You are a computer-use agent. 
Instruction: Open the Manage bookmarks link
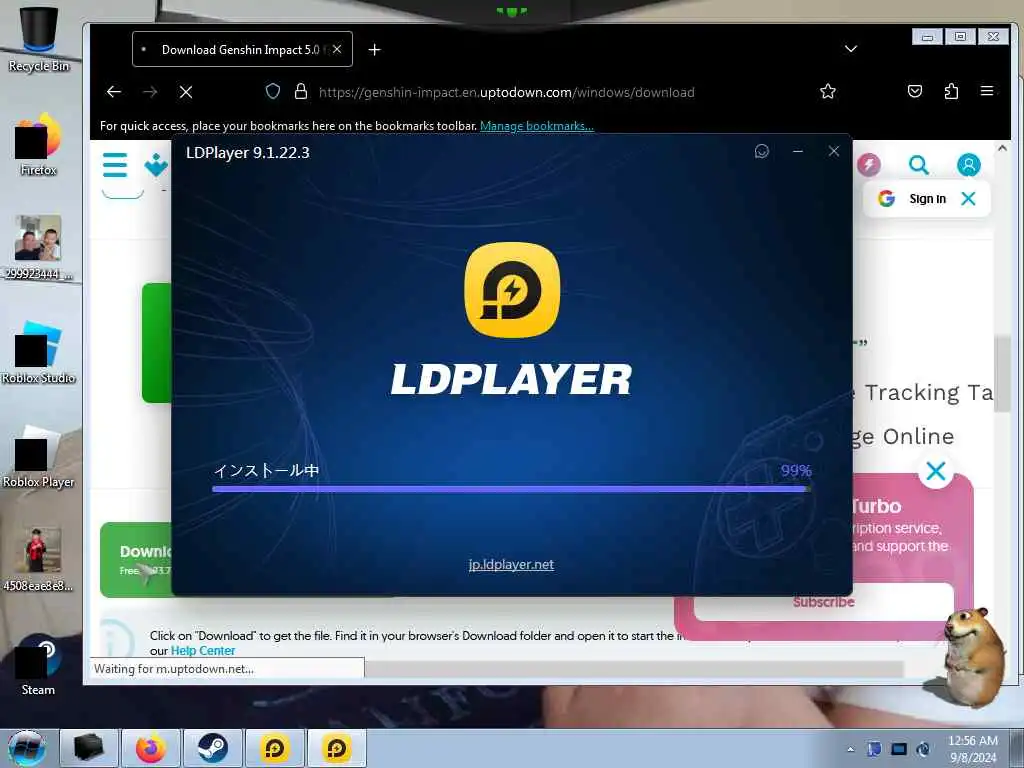(537, 126)
